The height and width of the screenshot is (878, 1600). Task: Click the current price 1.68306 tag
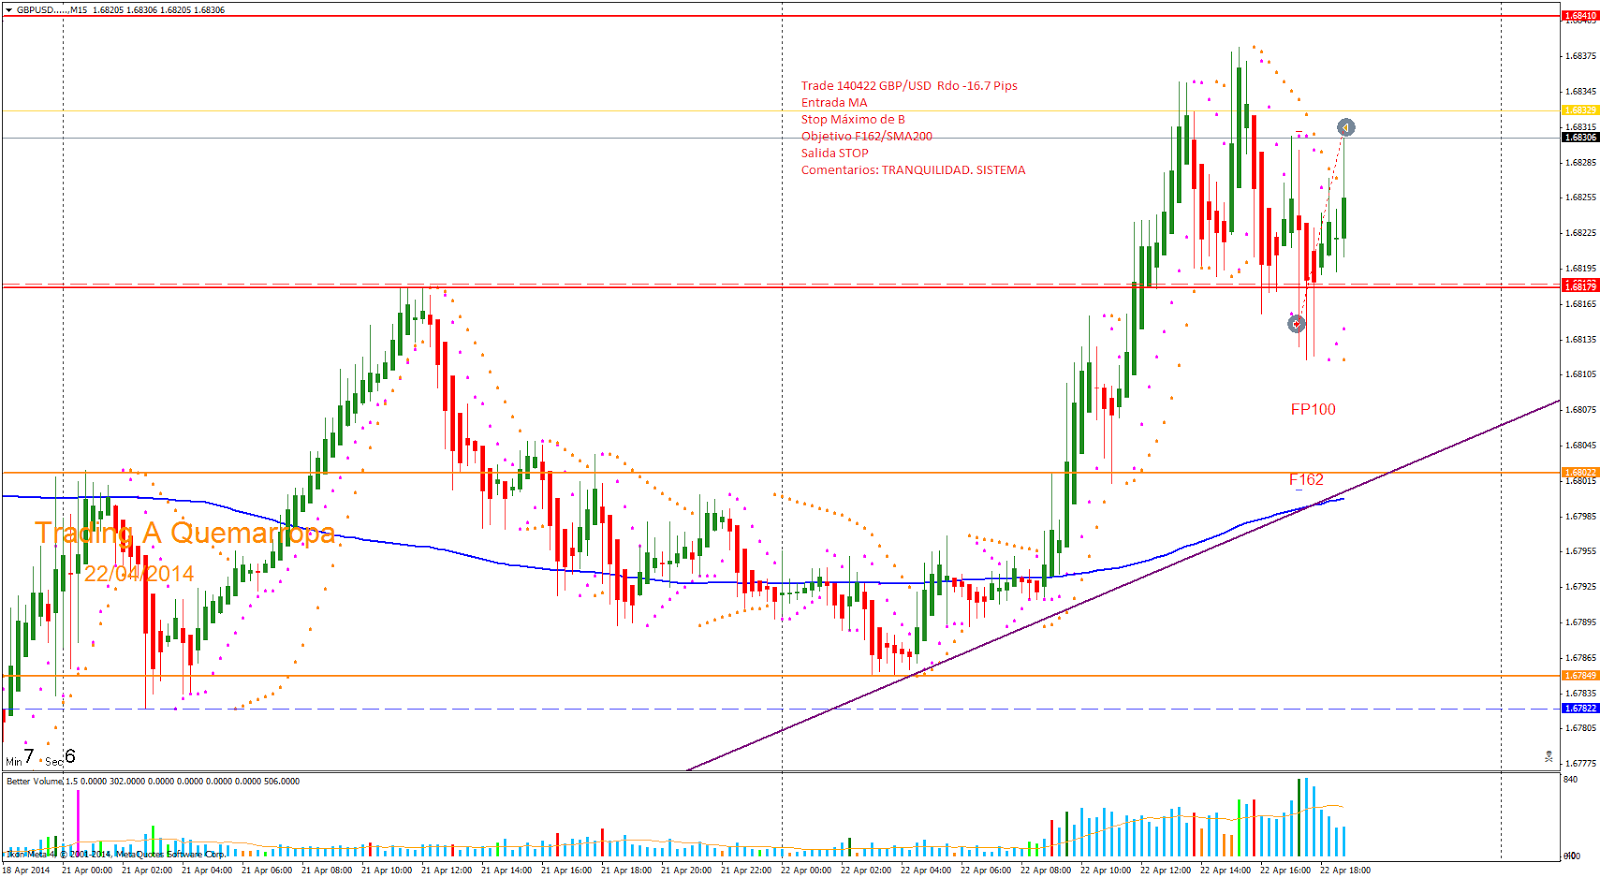point(1580,138)
